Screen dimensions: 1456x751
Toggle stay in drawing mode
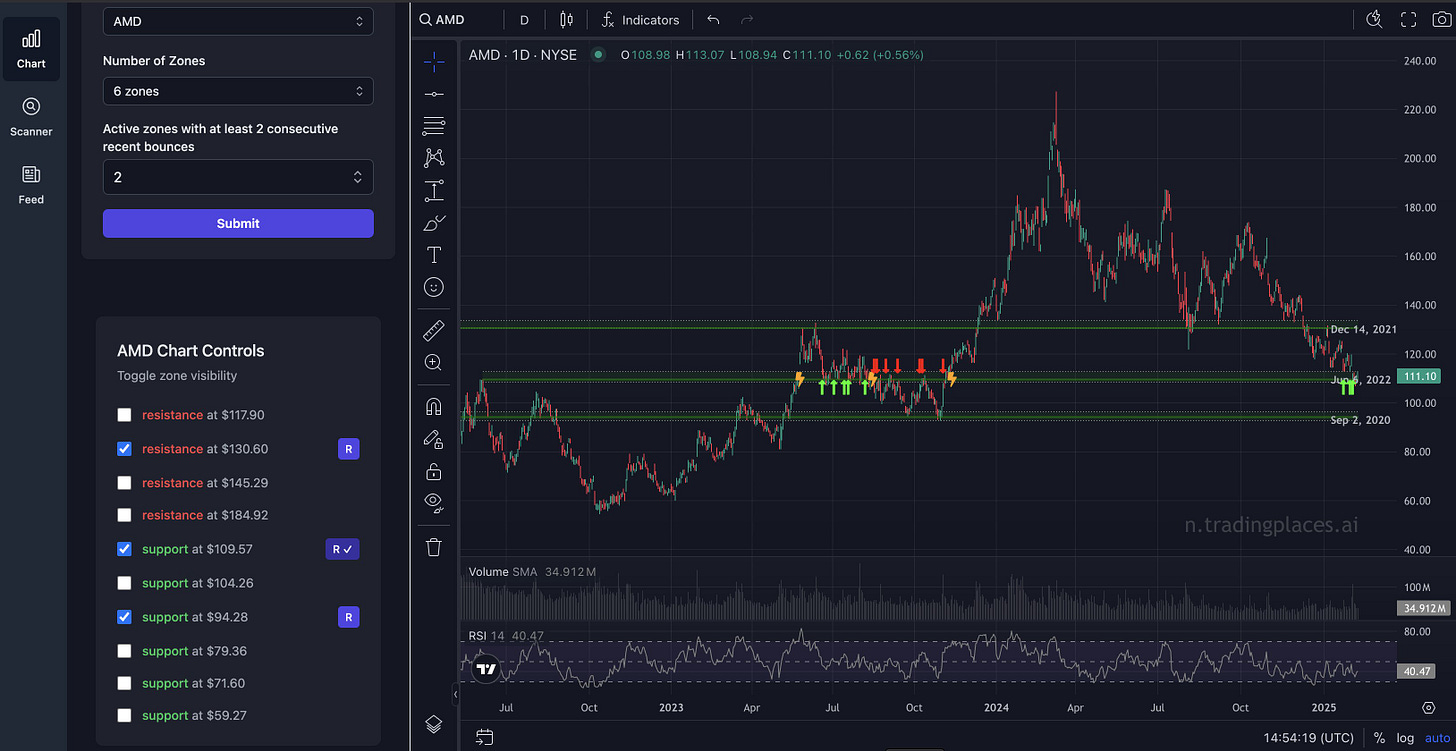tap(434, 438)
